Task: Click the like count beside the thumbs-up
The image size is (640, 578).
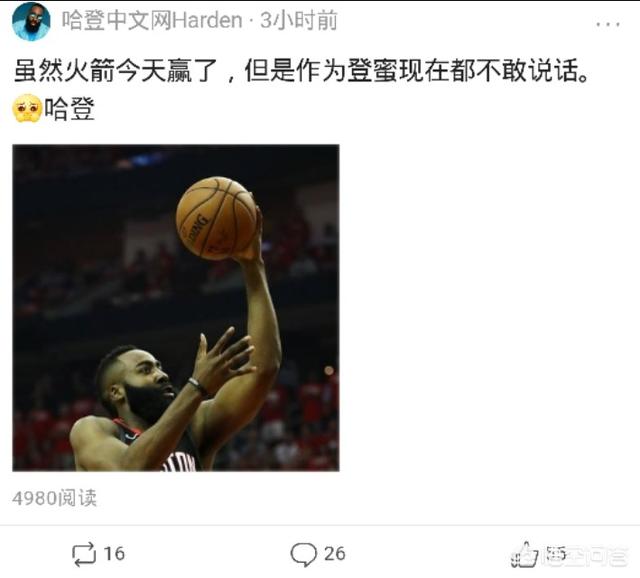Action: tap(556, 554)
